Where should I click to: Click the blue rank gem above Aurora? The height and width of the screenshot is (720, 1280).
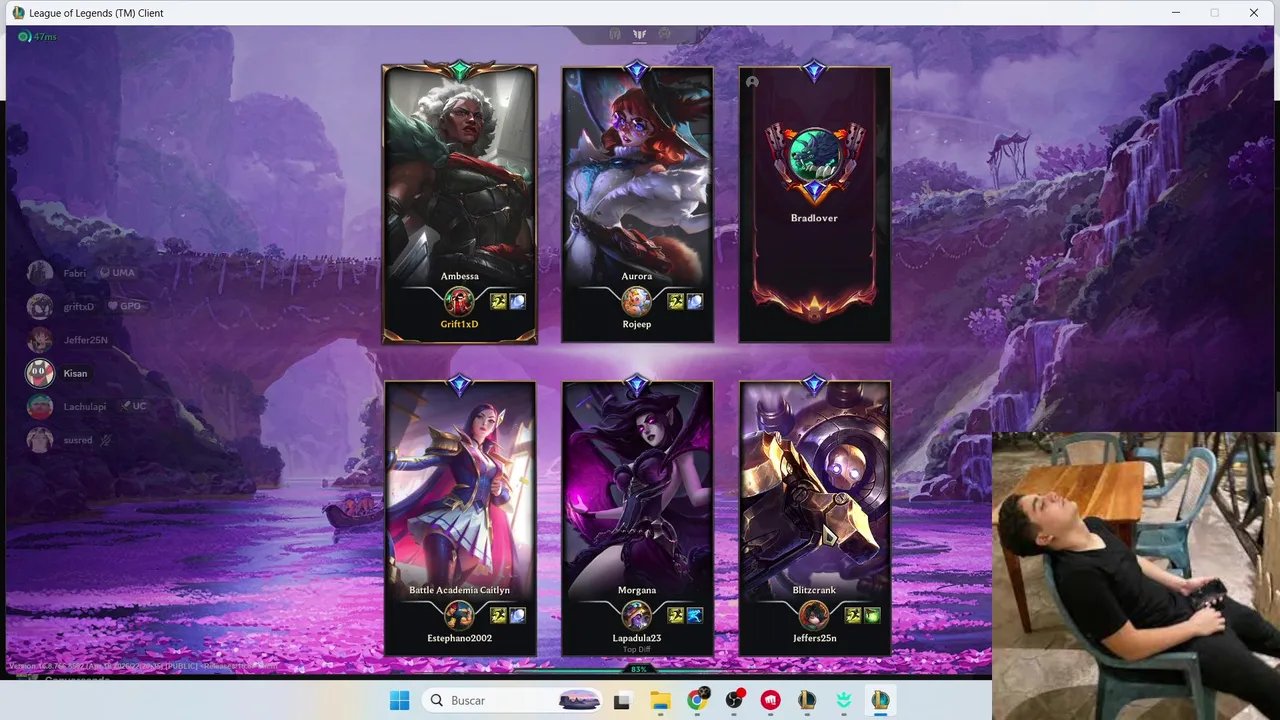click(x=637, y=70)
